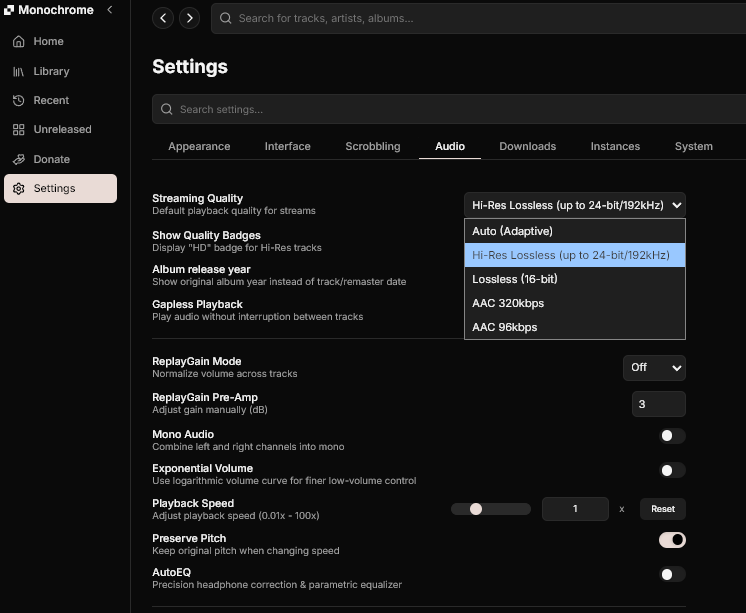Image resolution: width=746 pixels, height=613 pixels.
Task: Disable the Preserve Pitch toggle
Action: tap(672, 540)
